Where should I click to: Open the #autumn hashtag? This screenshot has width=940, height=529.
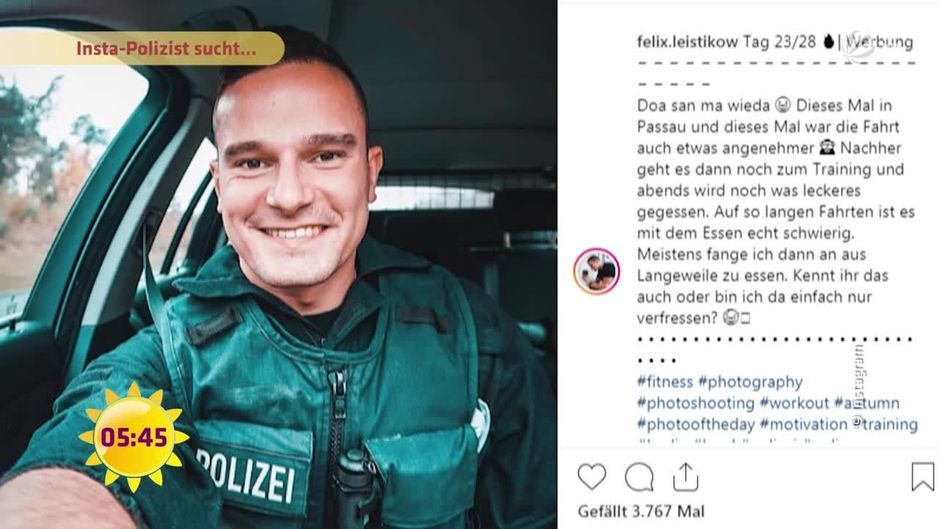tap(867, 403)
